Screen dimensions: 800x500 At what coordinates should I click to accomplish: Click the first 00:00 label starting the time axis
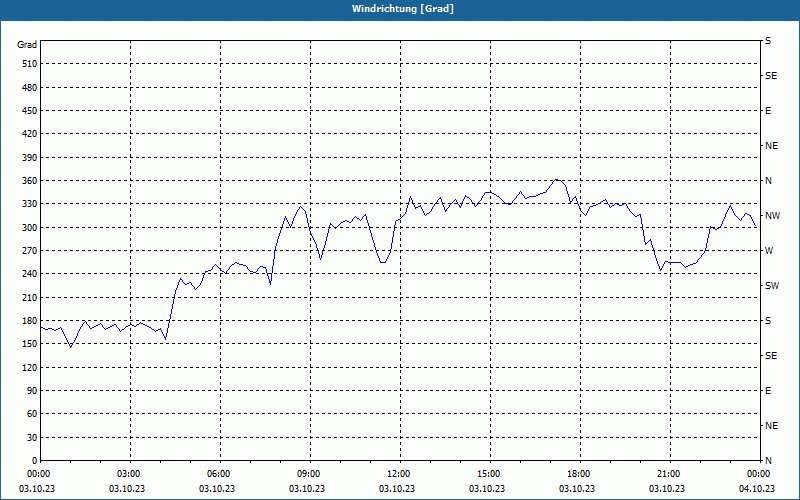41,474
